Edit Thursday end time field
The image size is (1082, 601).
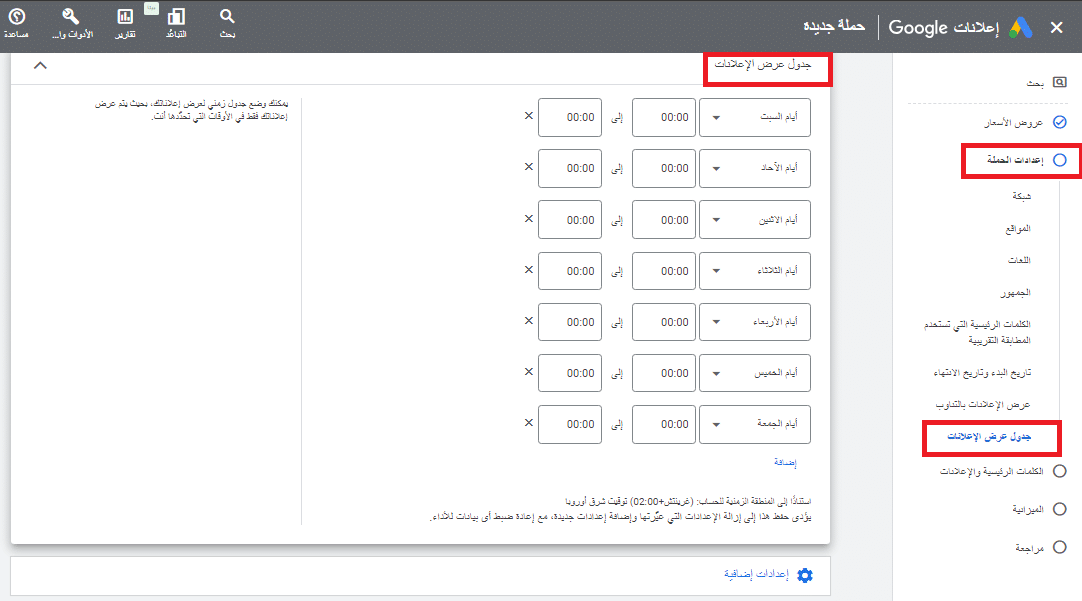tap(570, 373)
